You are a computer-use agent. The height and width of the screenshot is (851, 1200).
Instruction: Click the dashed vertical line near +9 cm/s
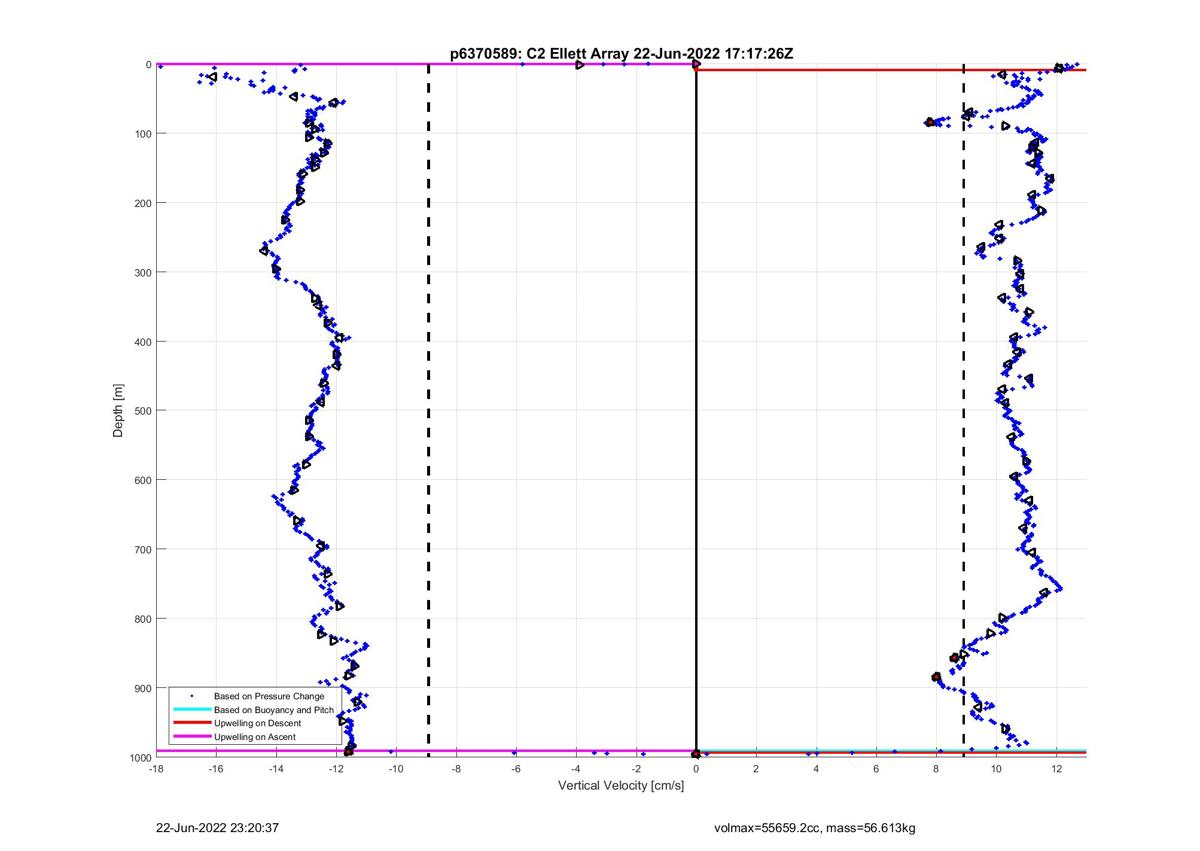[x=963, y=410]
